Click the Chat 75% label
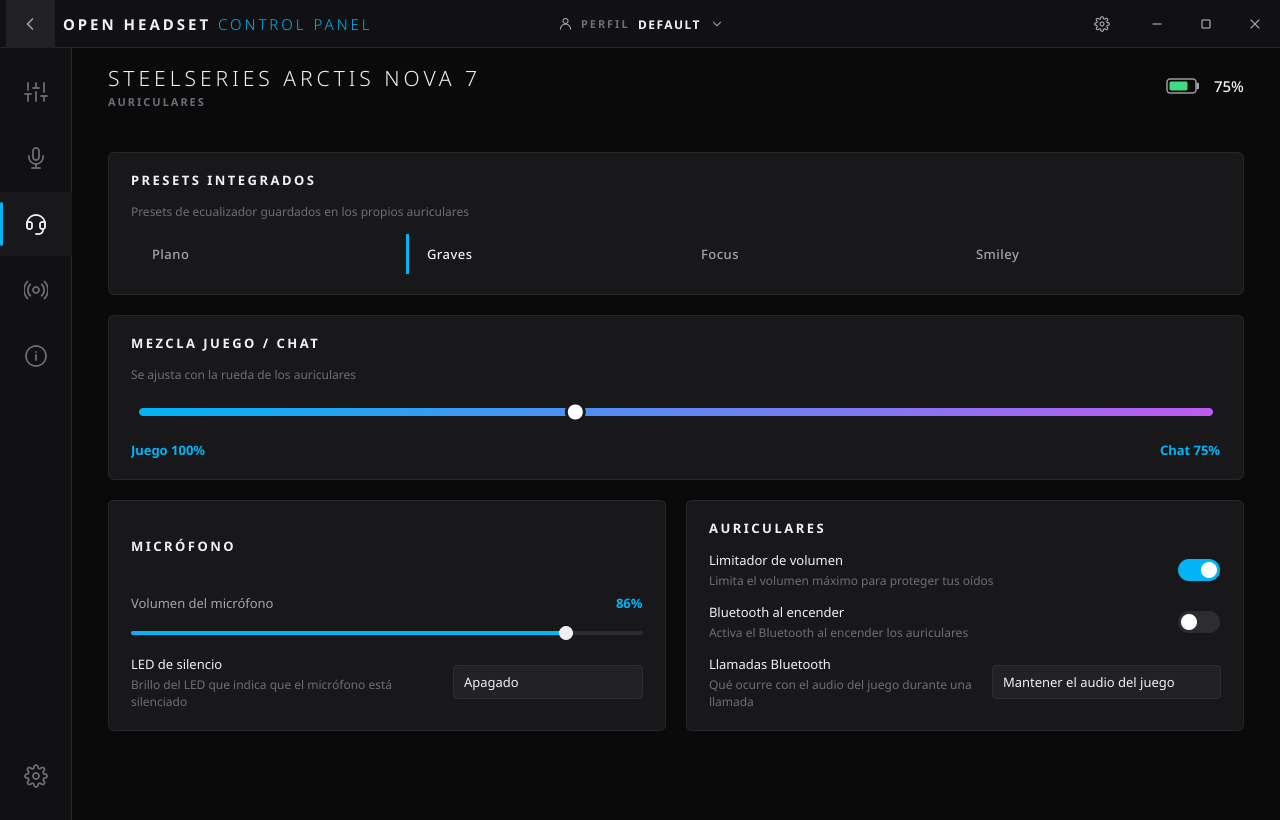The height and width of the screenshot is (820, 1280). pyautogui.click(x=1190, y=451)
